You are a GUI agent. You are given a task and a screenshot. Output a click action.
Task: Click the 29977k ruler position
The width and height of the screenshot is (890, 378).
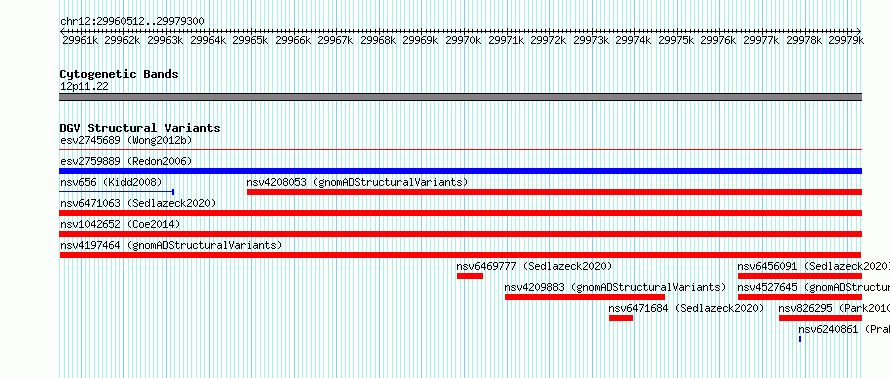coord(761,40)
